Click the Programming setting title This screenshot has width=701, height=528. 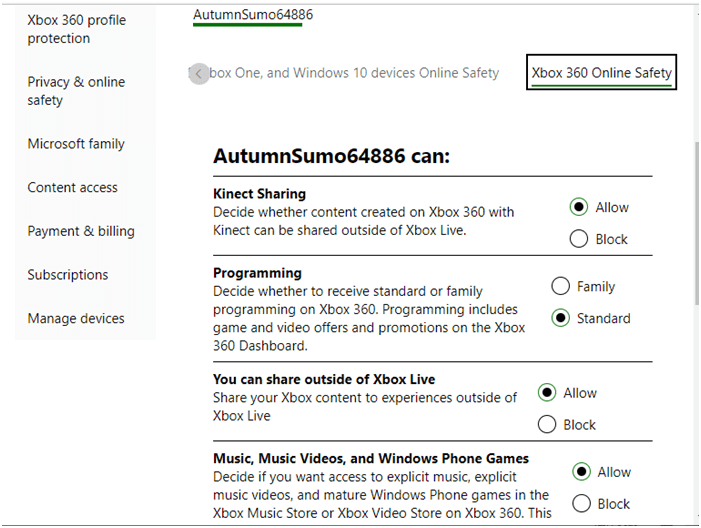tap(257, 273)
